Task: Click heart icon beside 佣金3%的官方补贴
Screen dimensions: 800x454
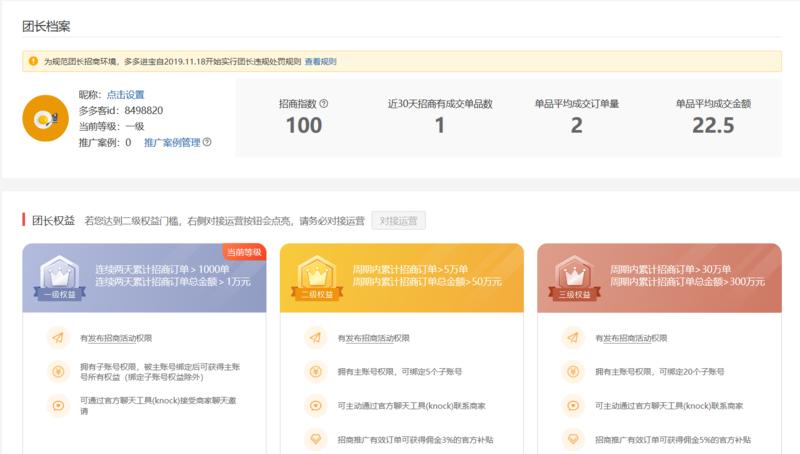Action: pyautogui.click(x=315, y=439)
